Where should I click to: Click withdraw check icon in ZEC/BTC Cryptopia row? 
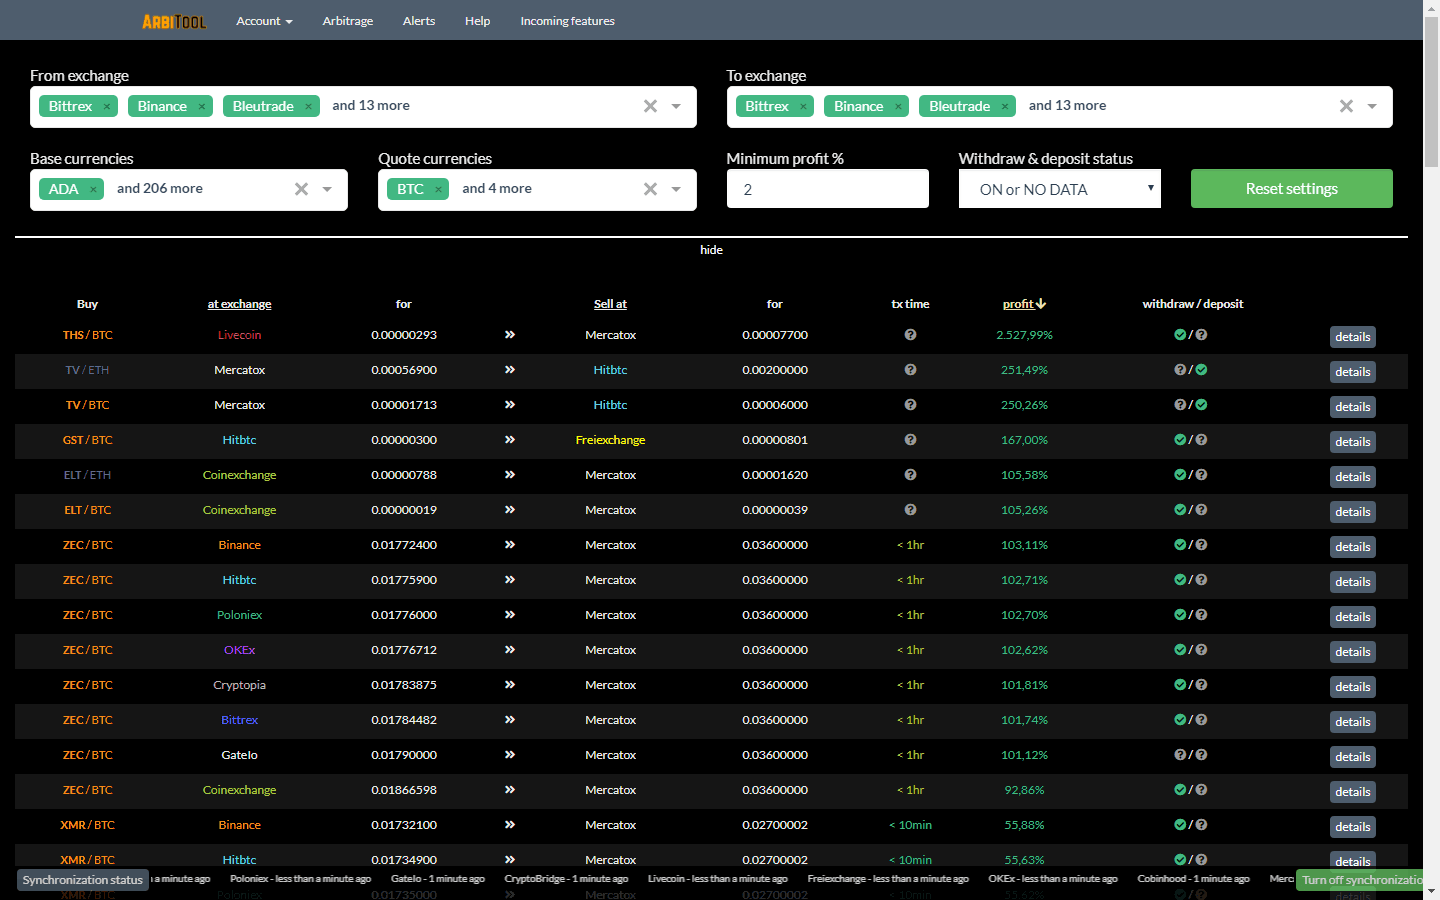point(1180,685)
